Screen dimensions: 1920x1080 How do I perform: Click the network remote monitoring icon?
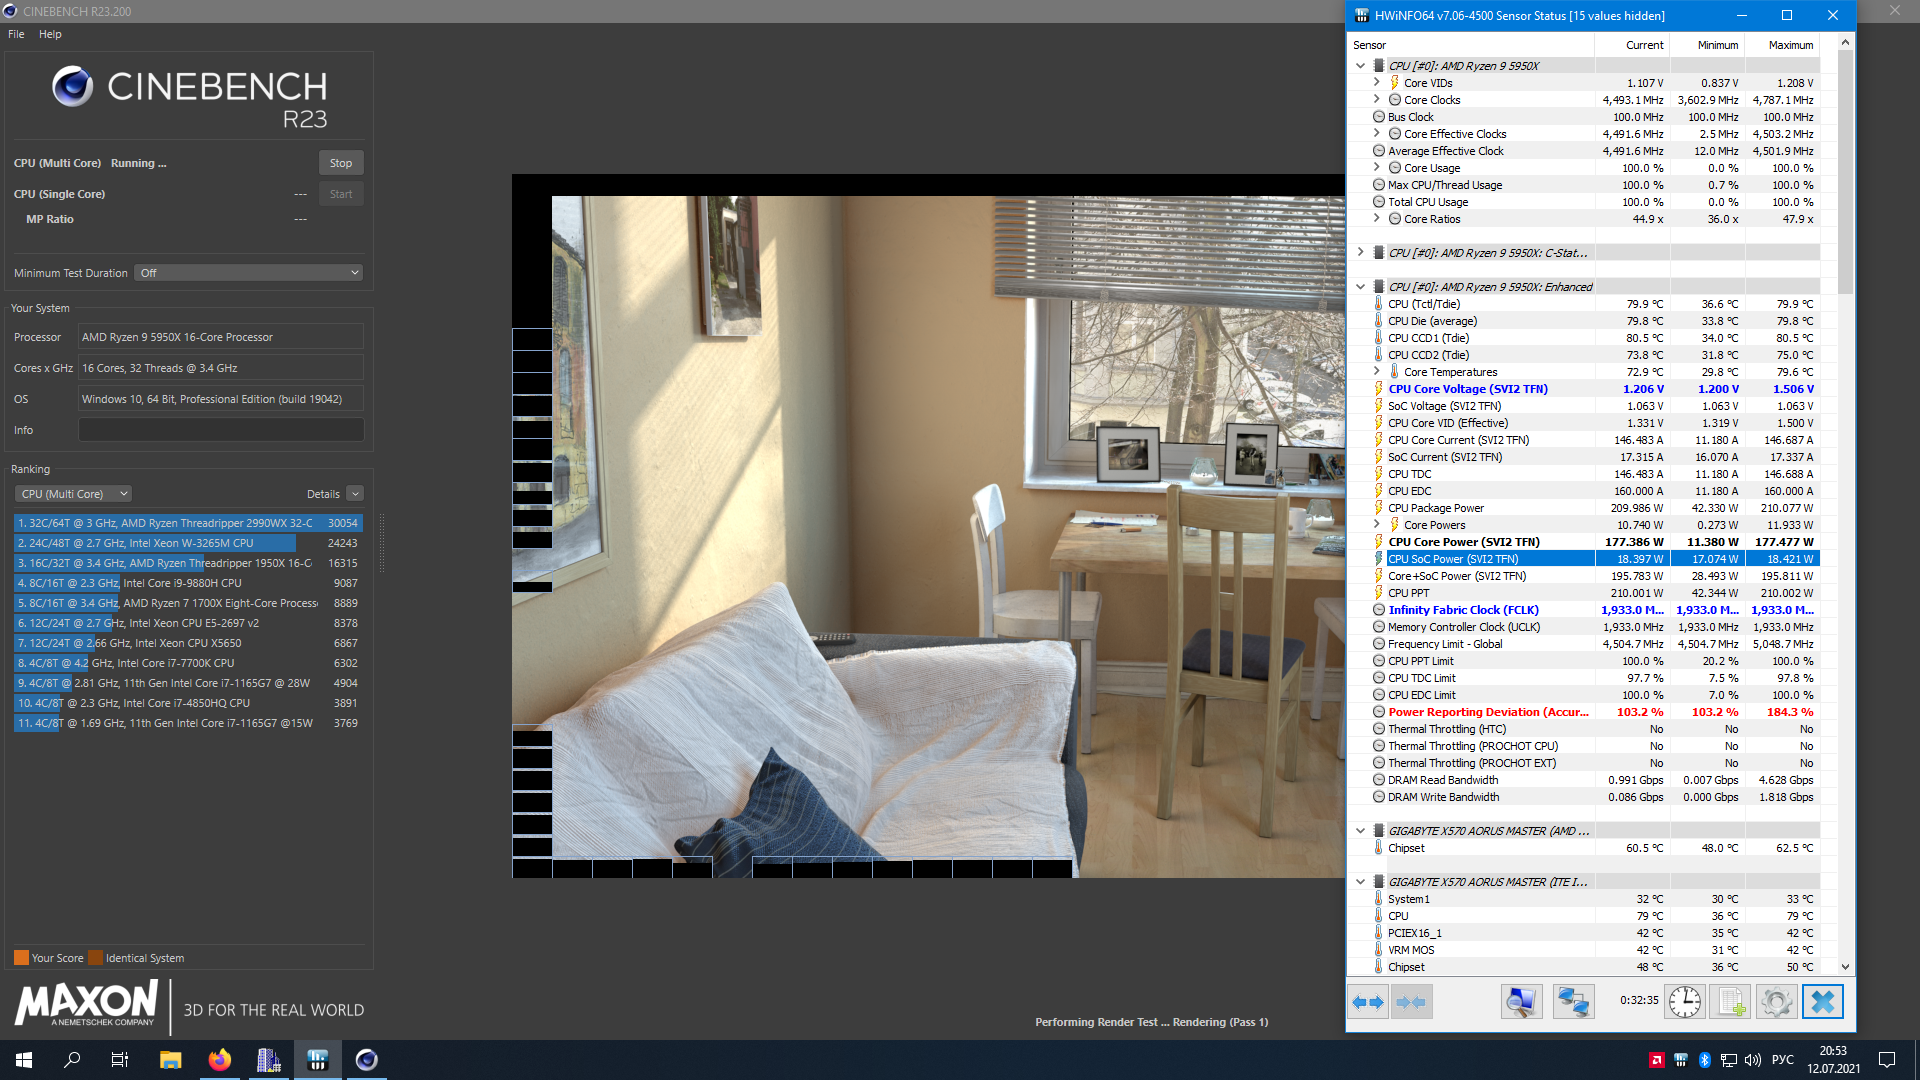click(x=1573, y=1001)
